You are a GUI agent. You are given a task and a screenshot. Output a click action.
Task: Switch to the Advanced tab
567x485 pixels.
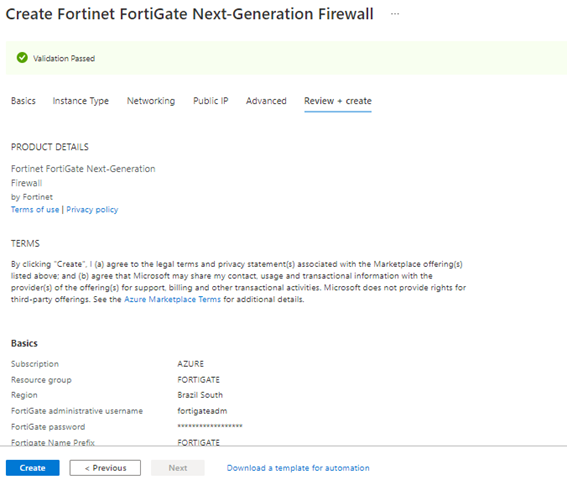coord(266,101)
